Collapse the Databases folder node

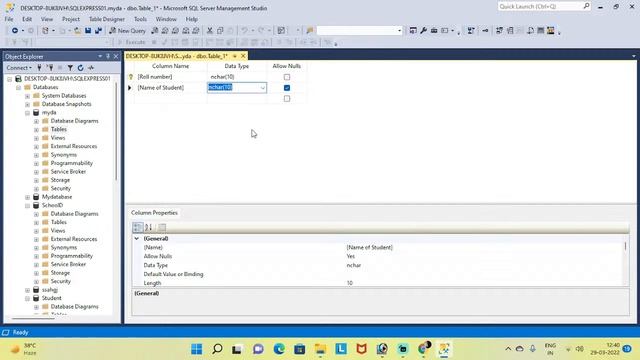click(18, 87)
